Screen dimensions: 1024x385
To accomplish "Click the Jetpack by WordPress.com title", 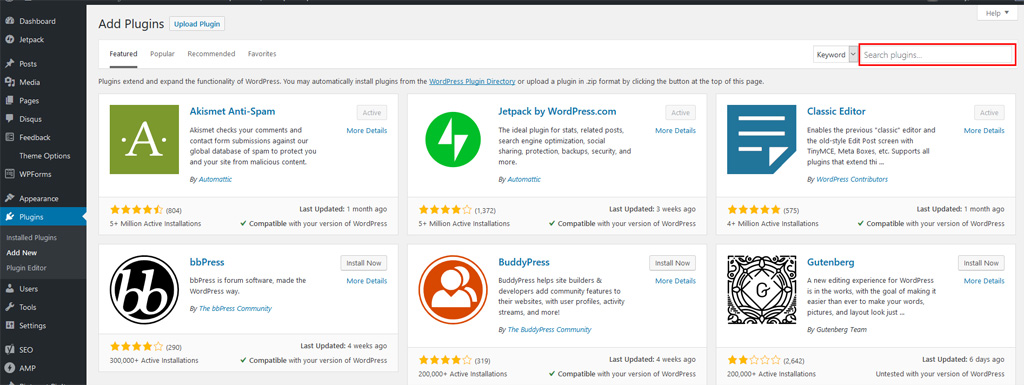I will click(557, 112).
